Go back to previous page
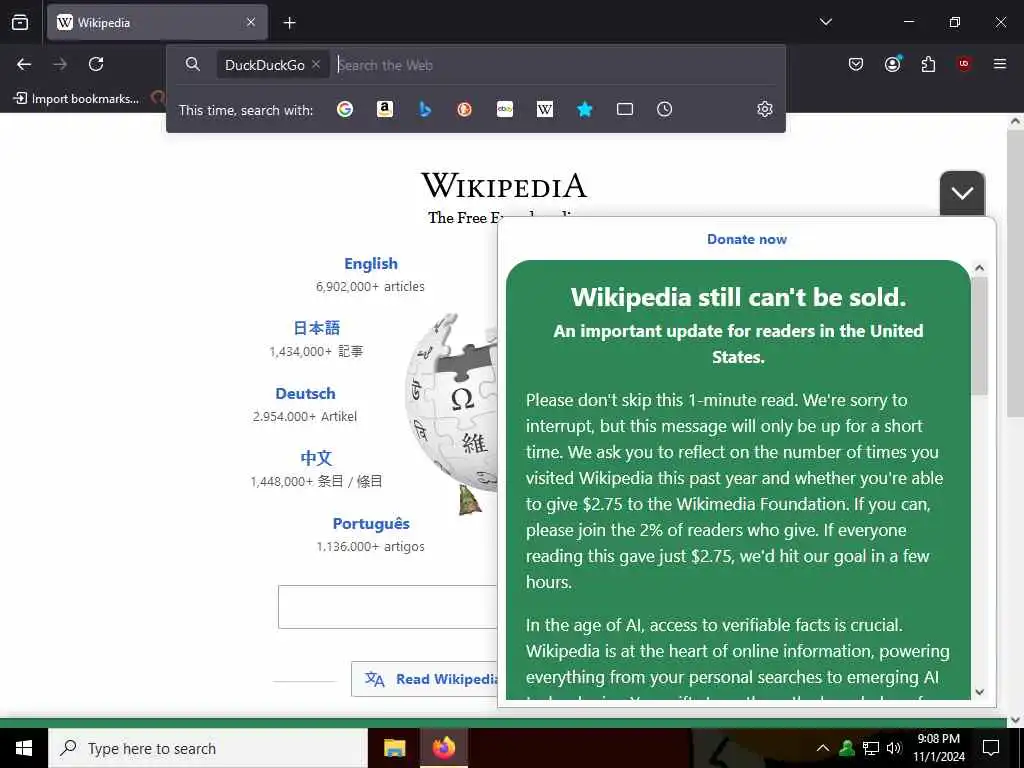Image resolution: width=1024 pixels, height=768 pixels. point(24,64)
